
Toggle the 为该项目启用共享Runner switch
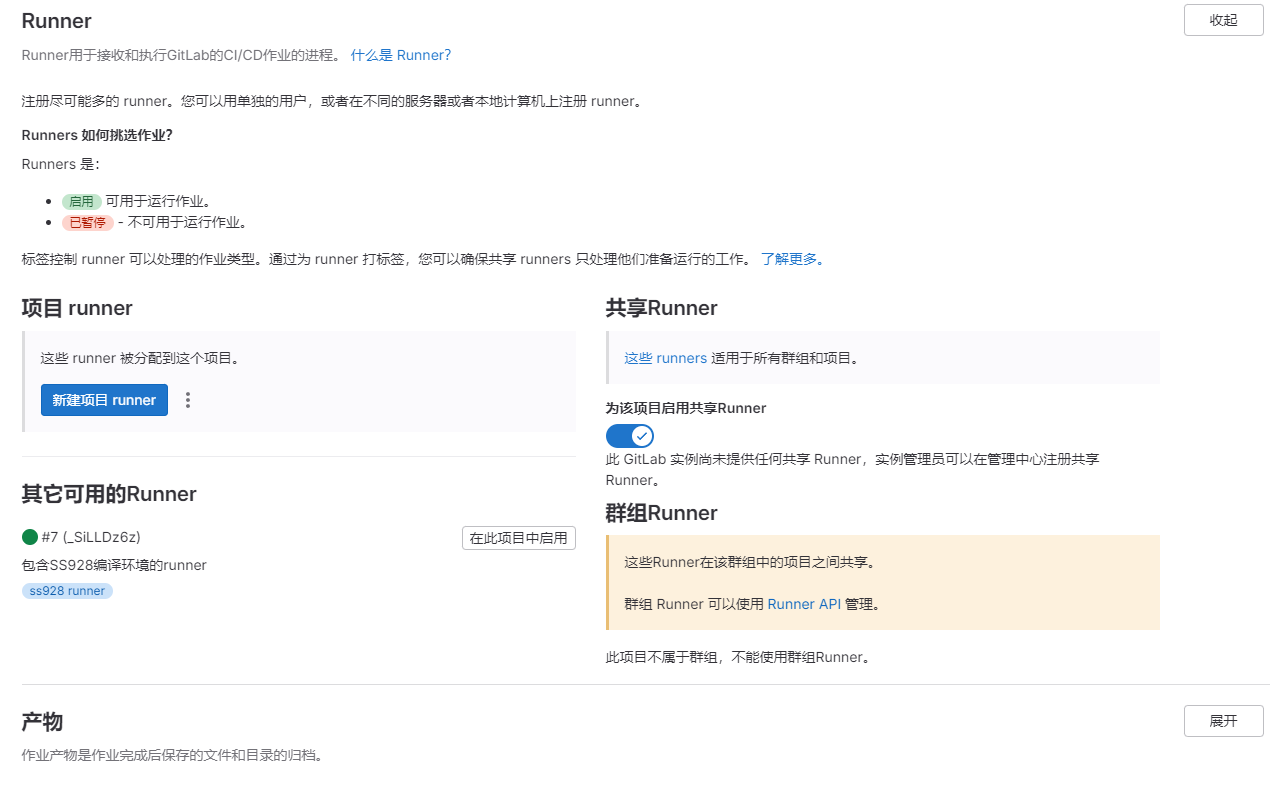630,435
